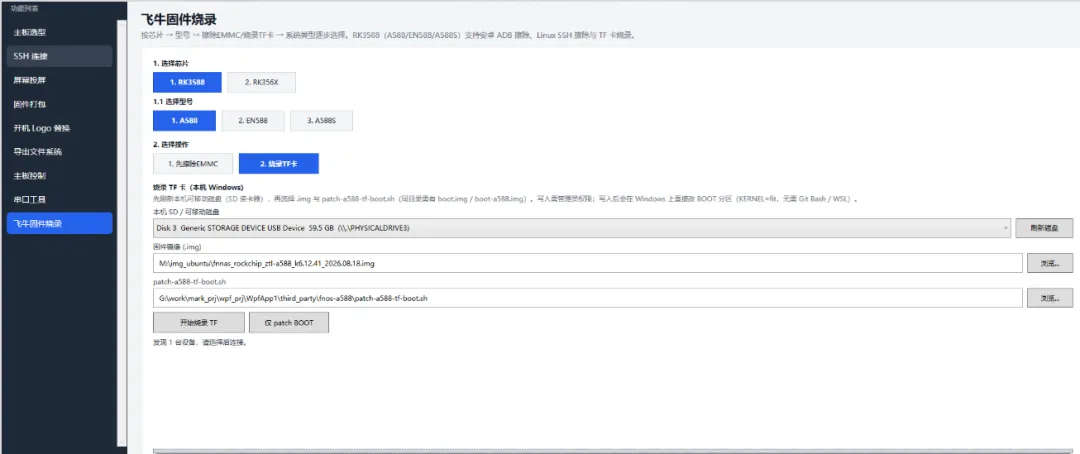Viewport: 1080px width, 454px height.
Task: Open the Disk 3 STORAGE DEVICE combo box
Action: click(x=582, y=228)
